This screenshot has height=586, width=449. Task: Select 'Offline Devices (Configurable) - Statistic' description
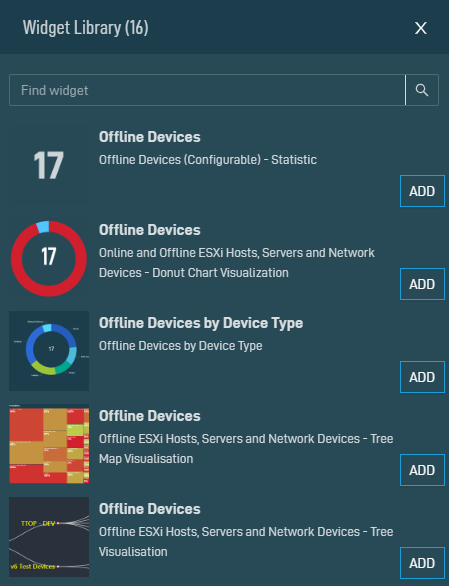tap(208, 160)
